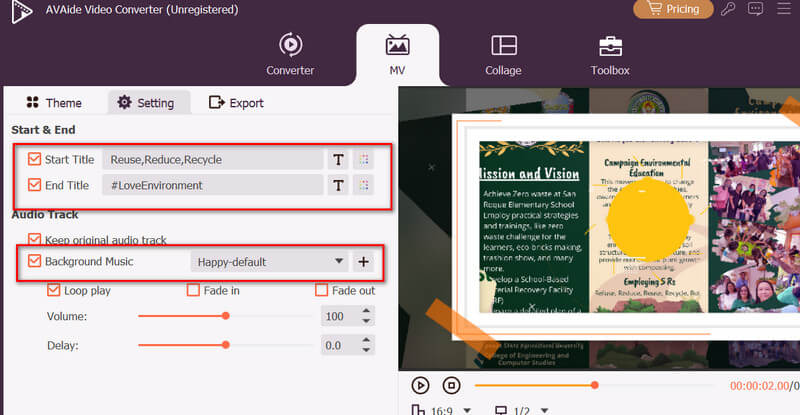Image resolution: width=800 pixels, height=415 pixels.
Task: Click the Start Title font style icon
Action: coord(338,160)
